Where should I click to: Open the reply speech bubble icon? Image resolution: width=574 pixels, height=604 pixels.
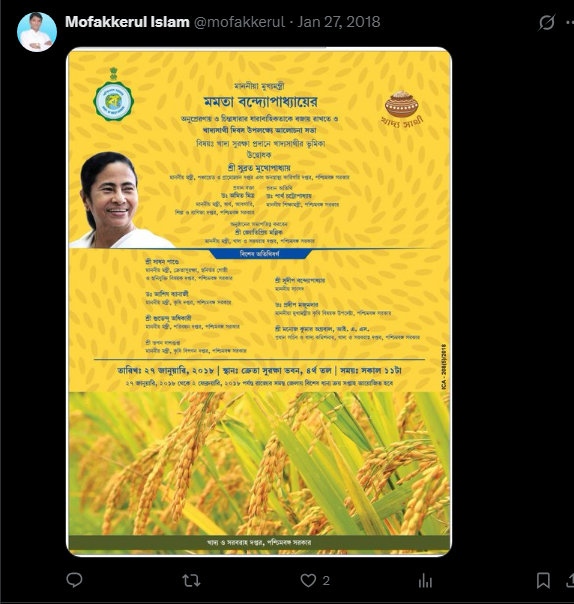click(74, 580)
